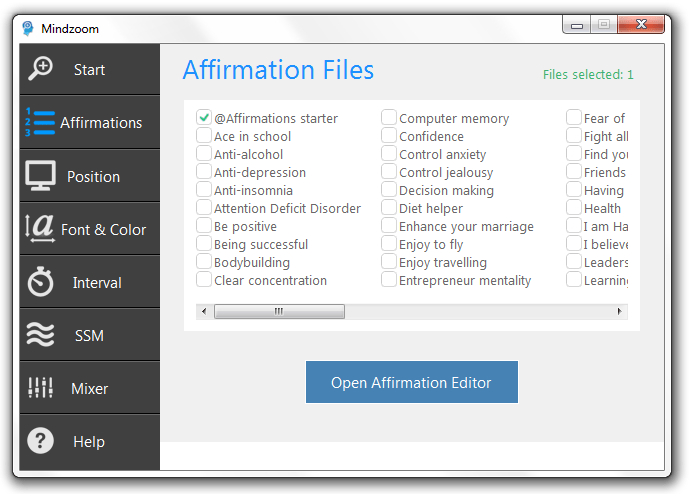Click the scroll left arrow of file list

tap(204, 312)
